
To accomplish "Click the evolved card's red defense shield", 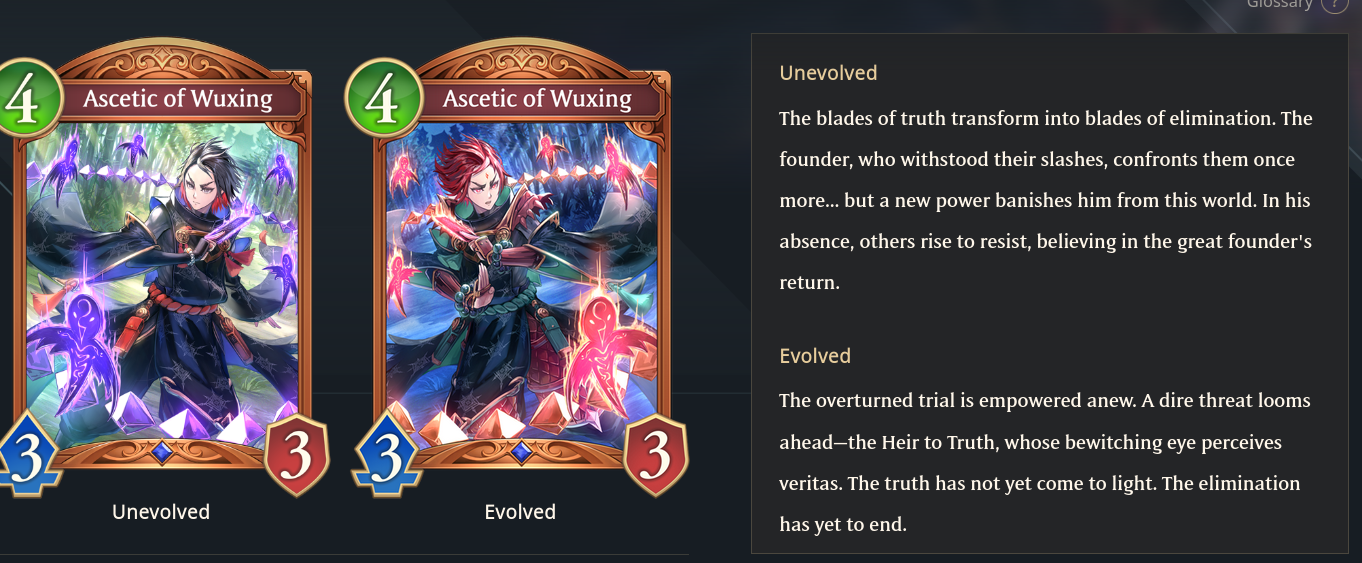I will (x=656, y=454).
